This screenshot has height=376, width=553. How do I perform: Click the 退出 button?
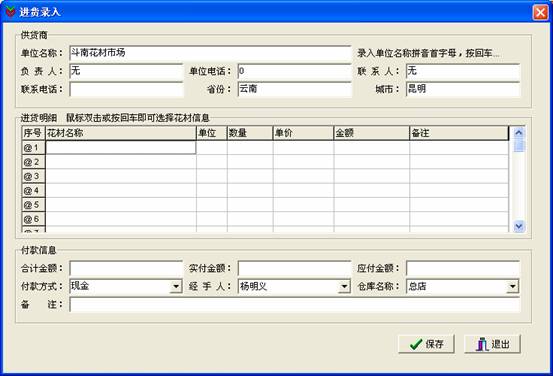[x=492, y=344]
